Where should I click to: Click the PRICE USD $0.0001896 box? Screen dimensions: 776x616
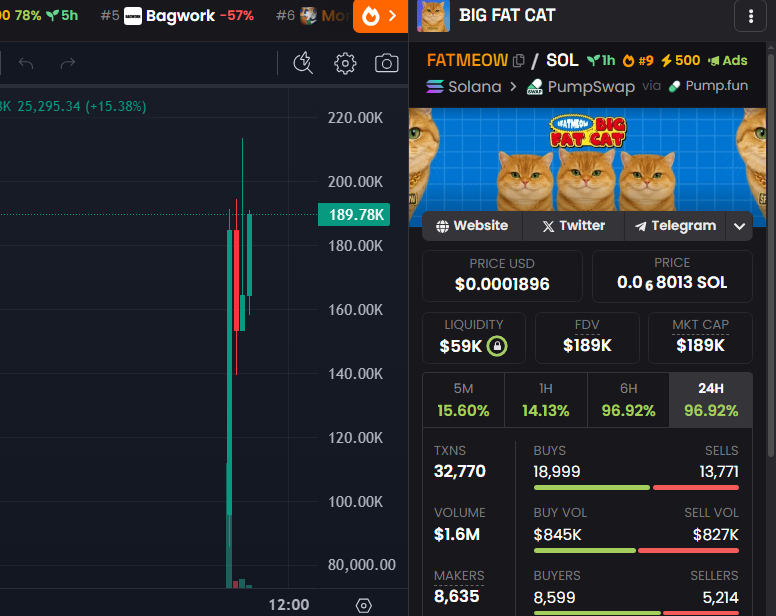click(x=502, y=276)
